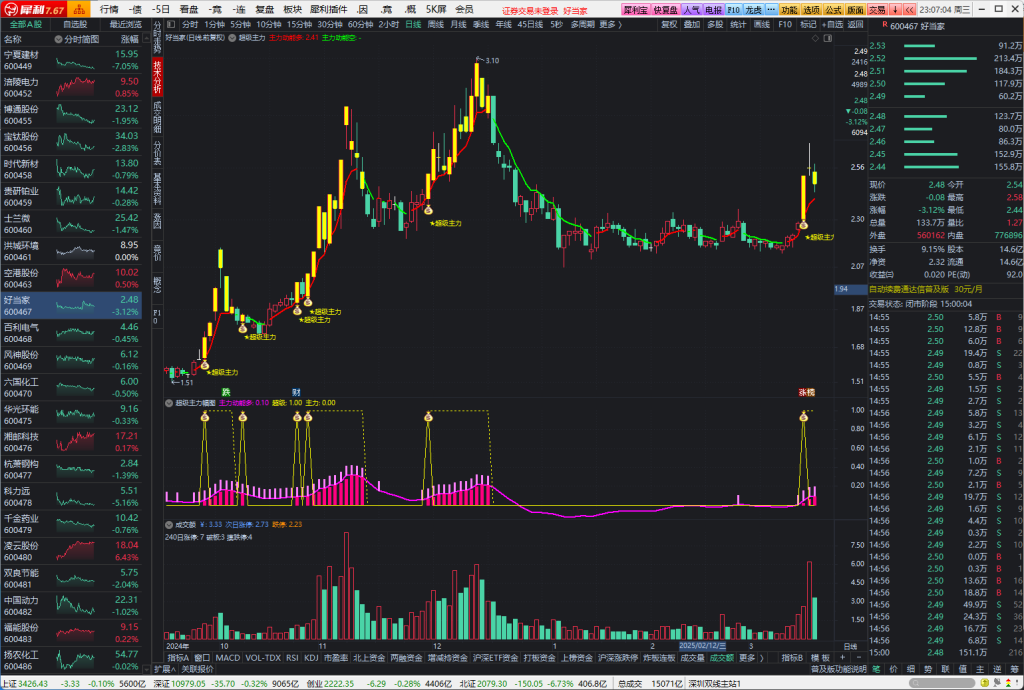Toggle the 成交额 indicator settings circle
The height and width of the screenshot is (690, 1024).
[x=170, y=524]
